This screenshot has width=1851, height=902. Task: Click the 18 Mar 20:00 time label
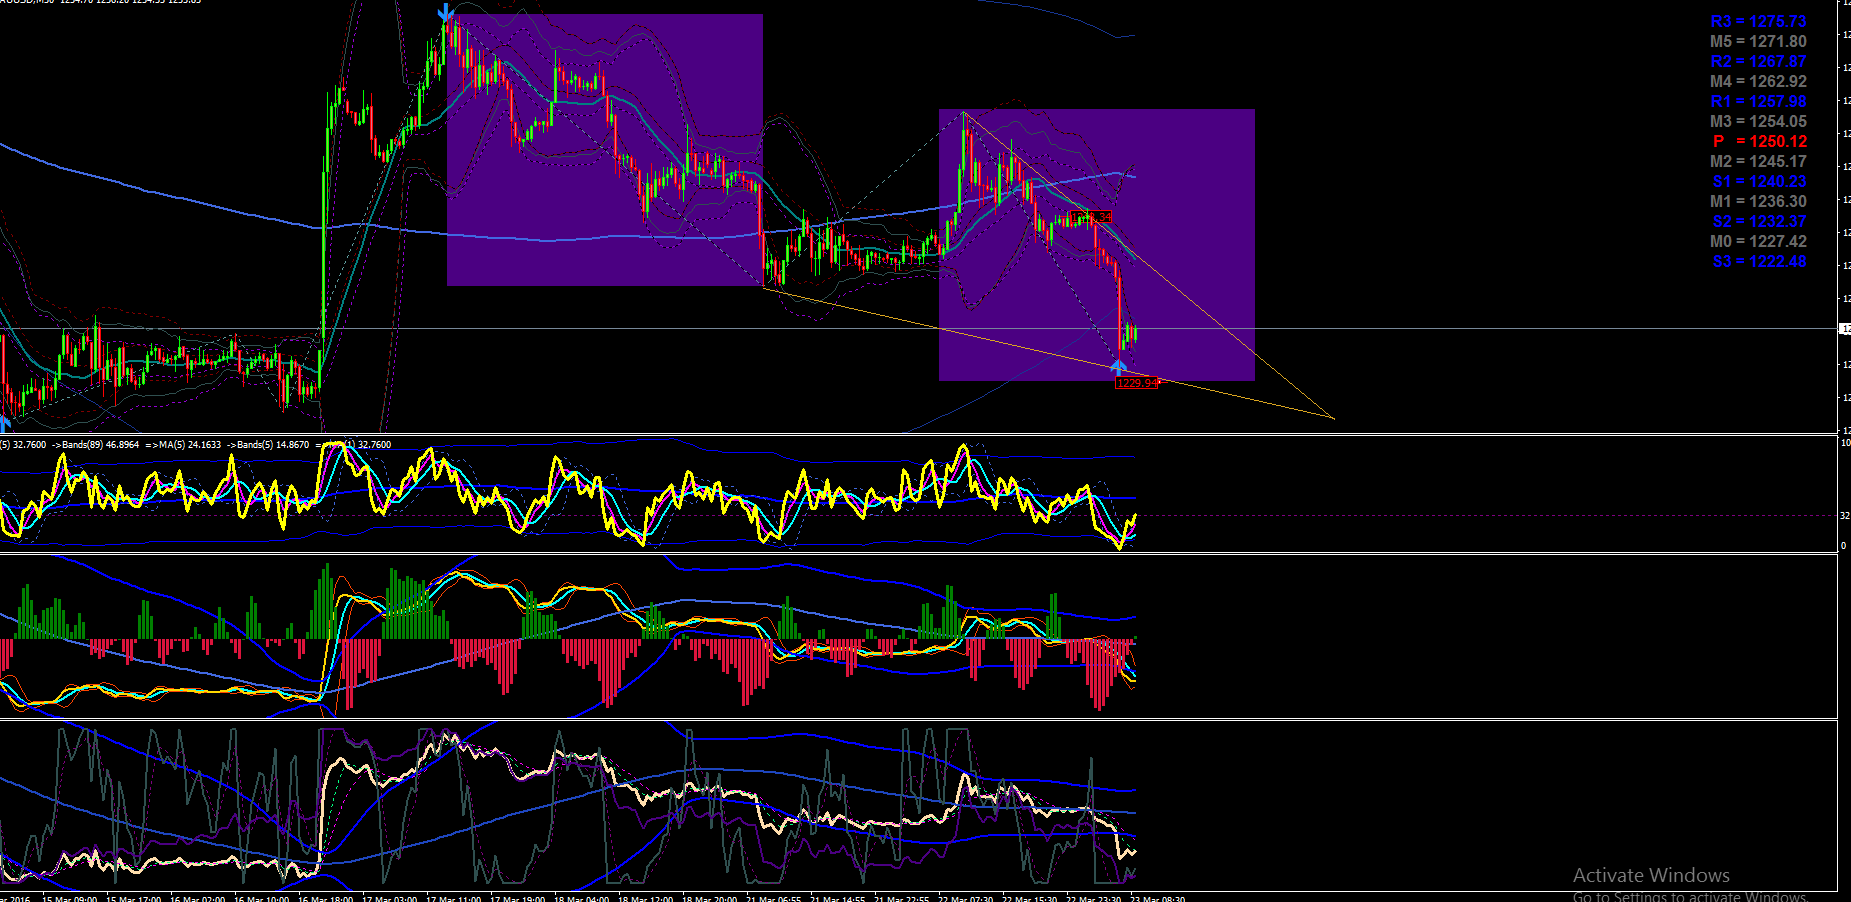pos(709,898)
